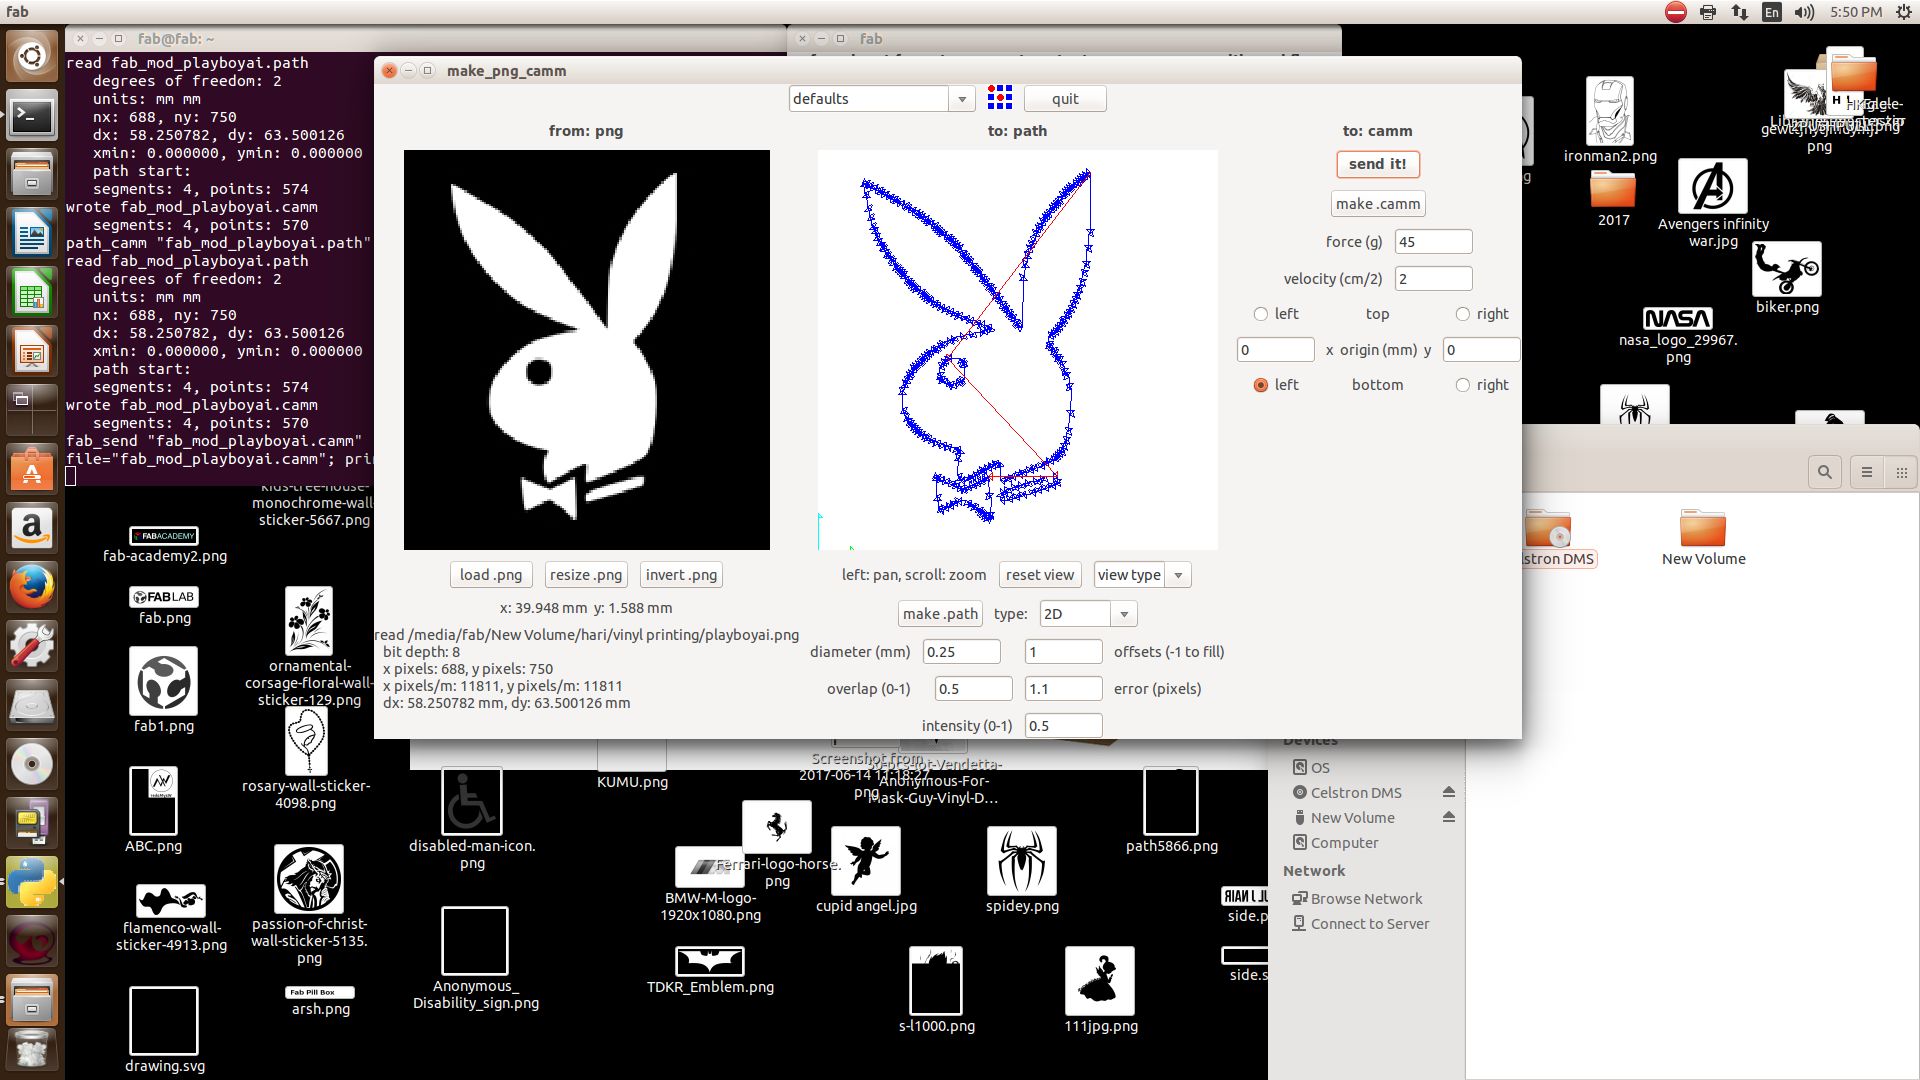Select Computer in Devices sidebar

click(x=1343, y=843)
